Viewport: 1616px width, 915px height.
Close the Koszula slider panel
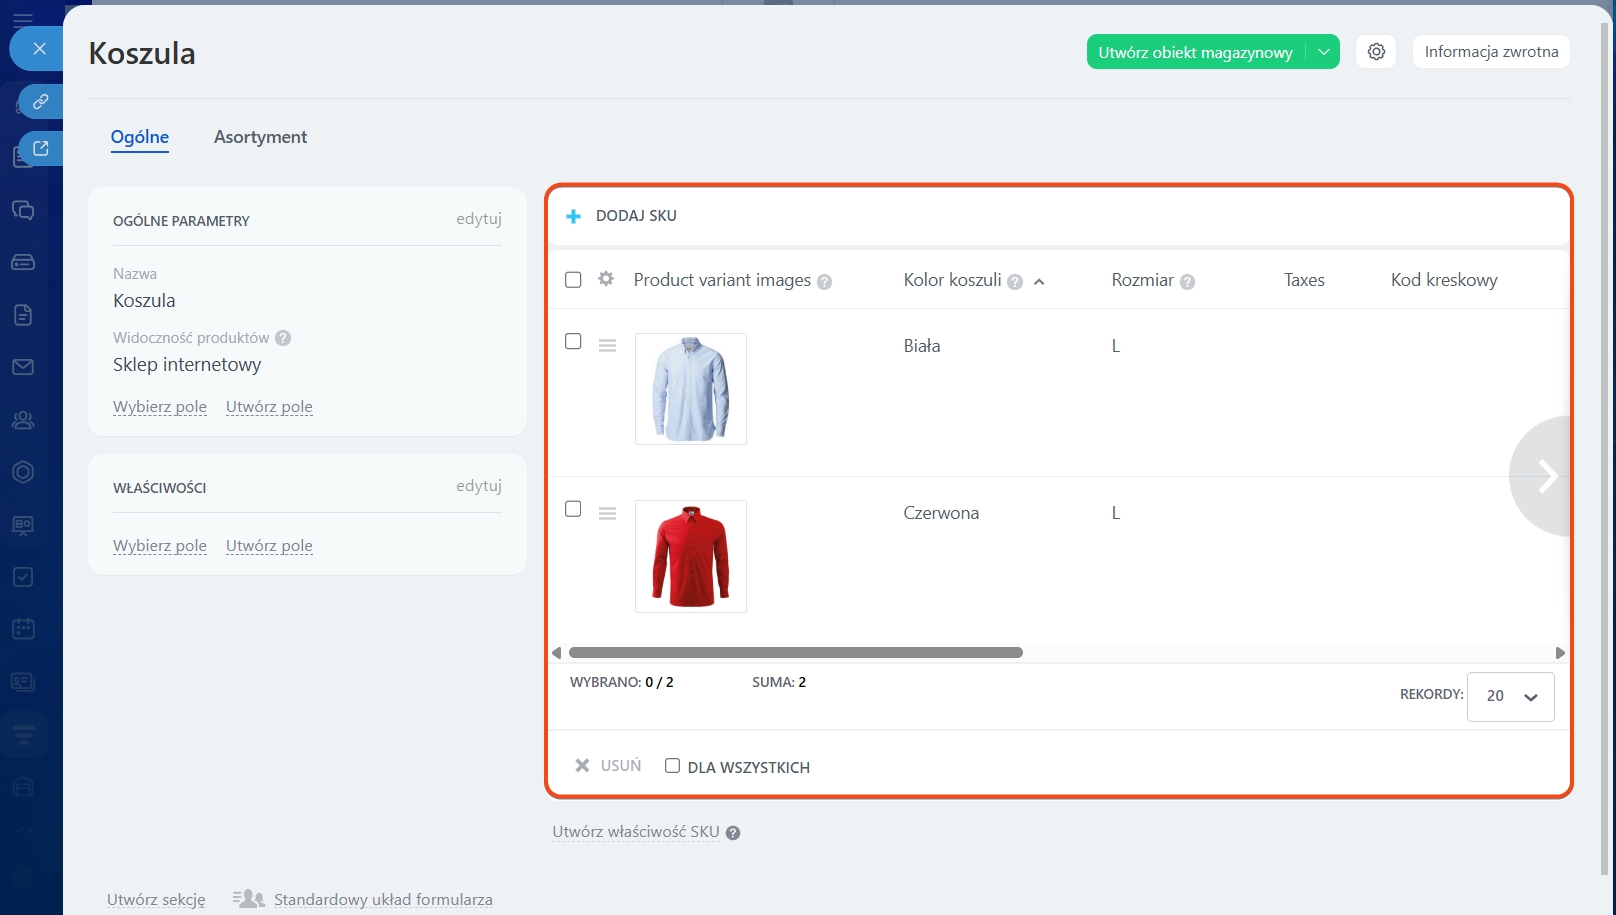click(x=39, y=48)
